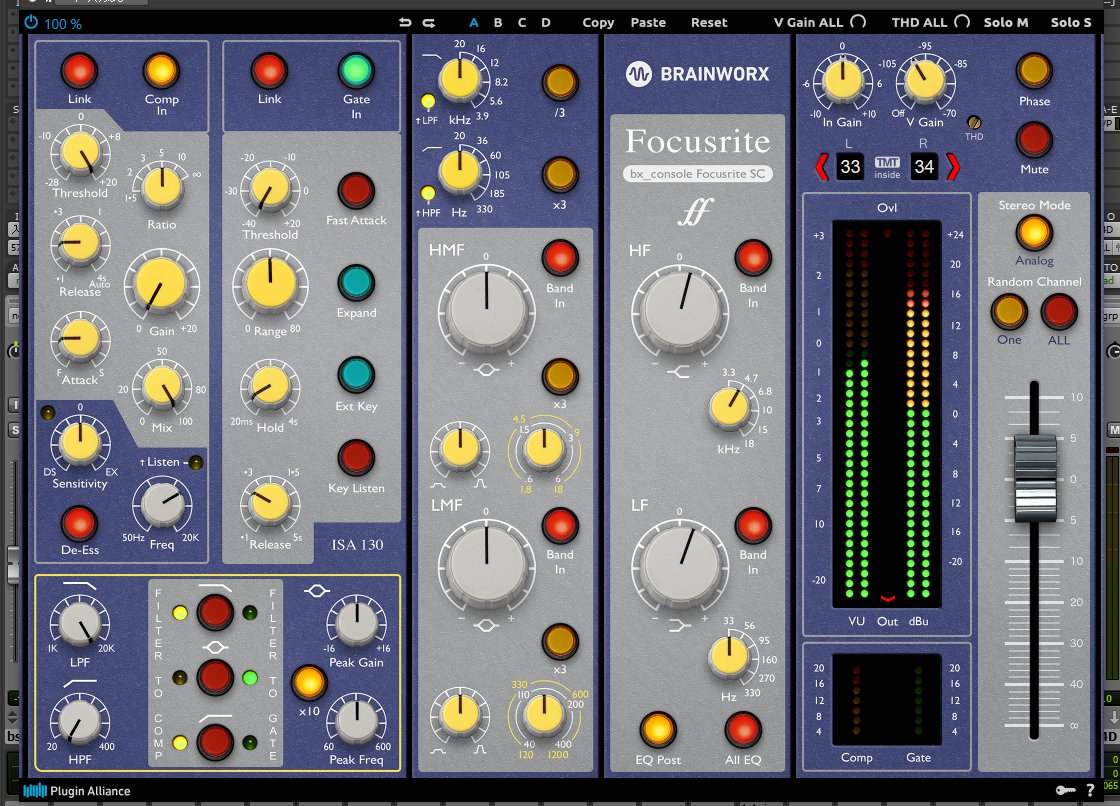Toggle the De-Ess button

pos(79,523)
